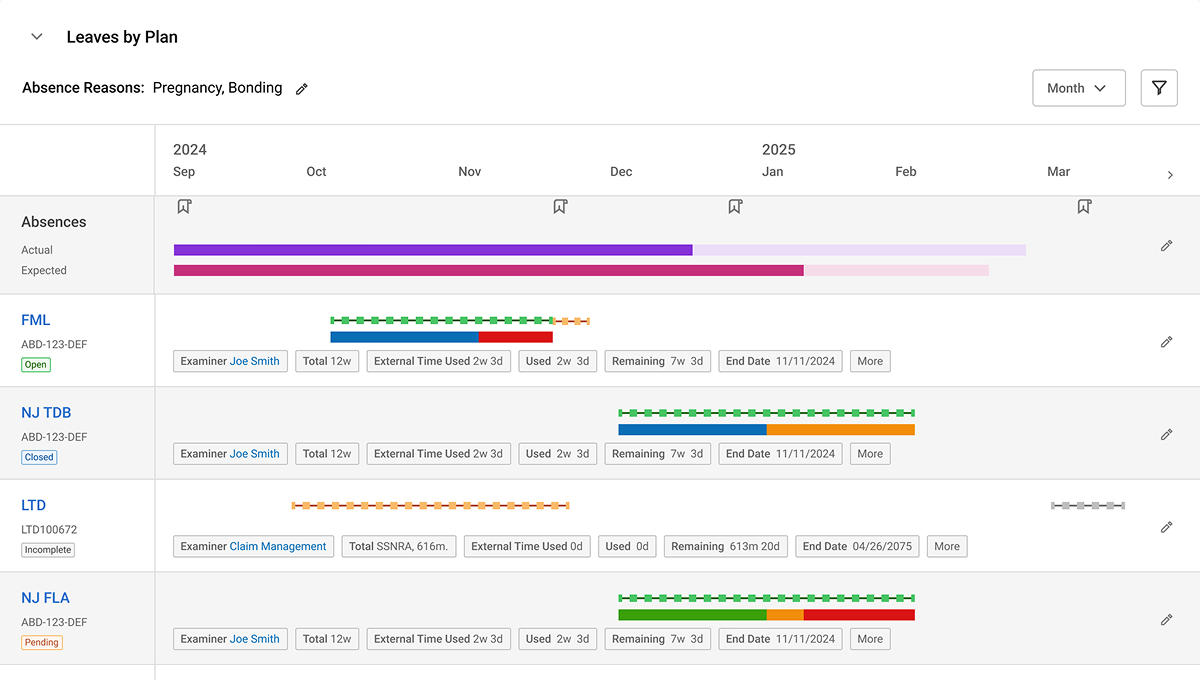
Task: Click the purple Actual absence bar
Action: [x=432, y=250]
